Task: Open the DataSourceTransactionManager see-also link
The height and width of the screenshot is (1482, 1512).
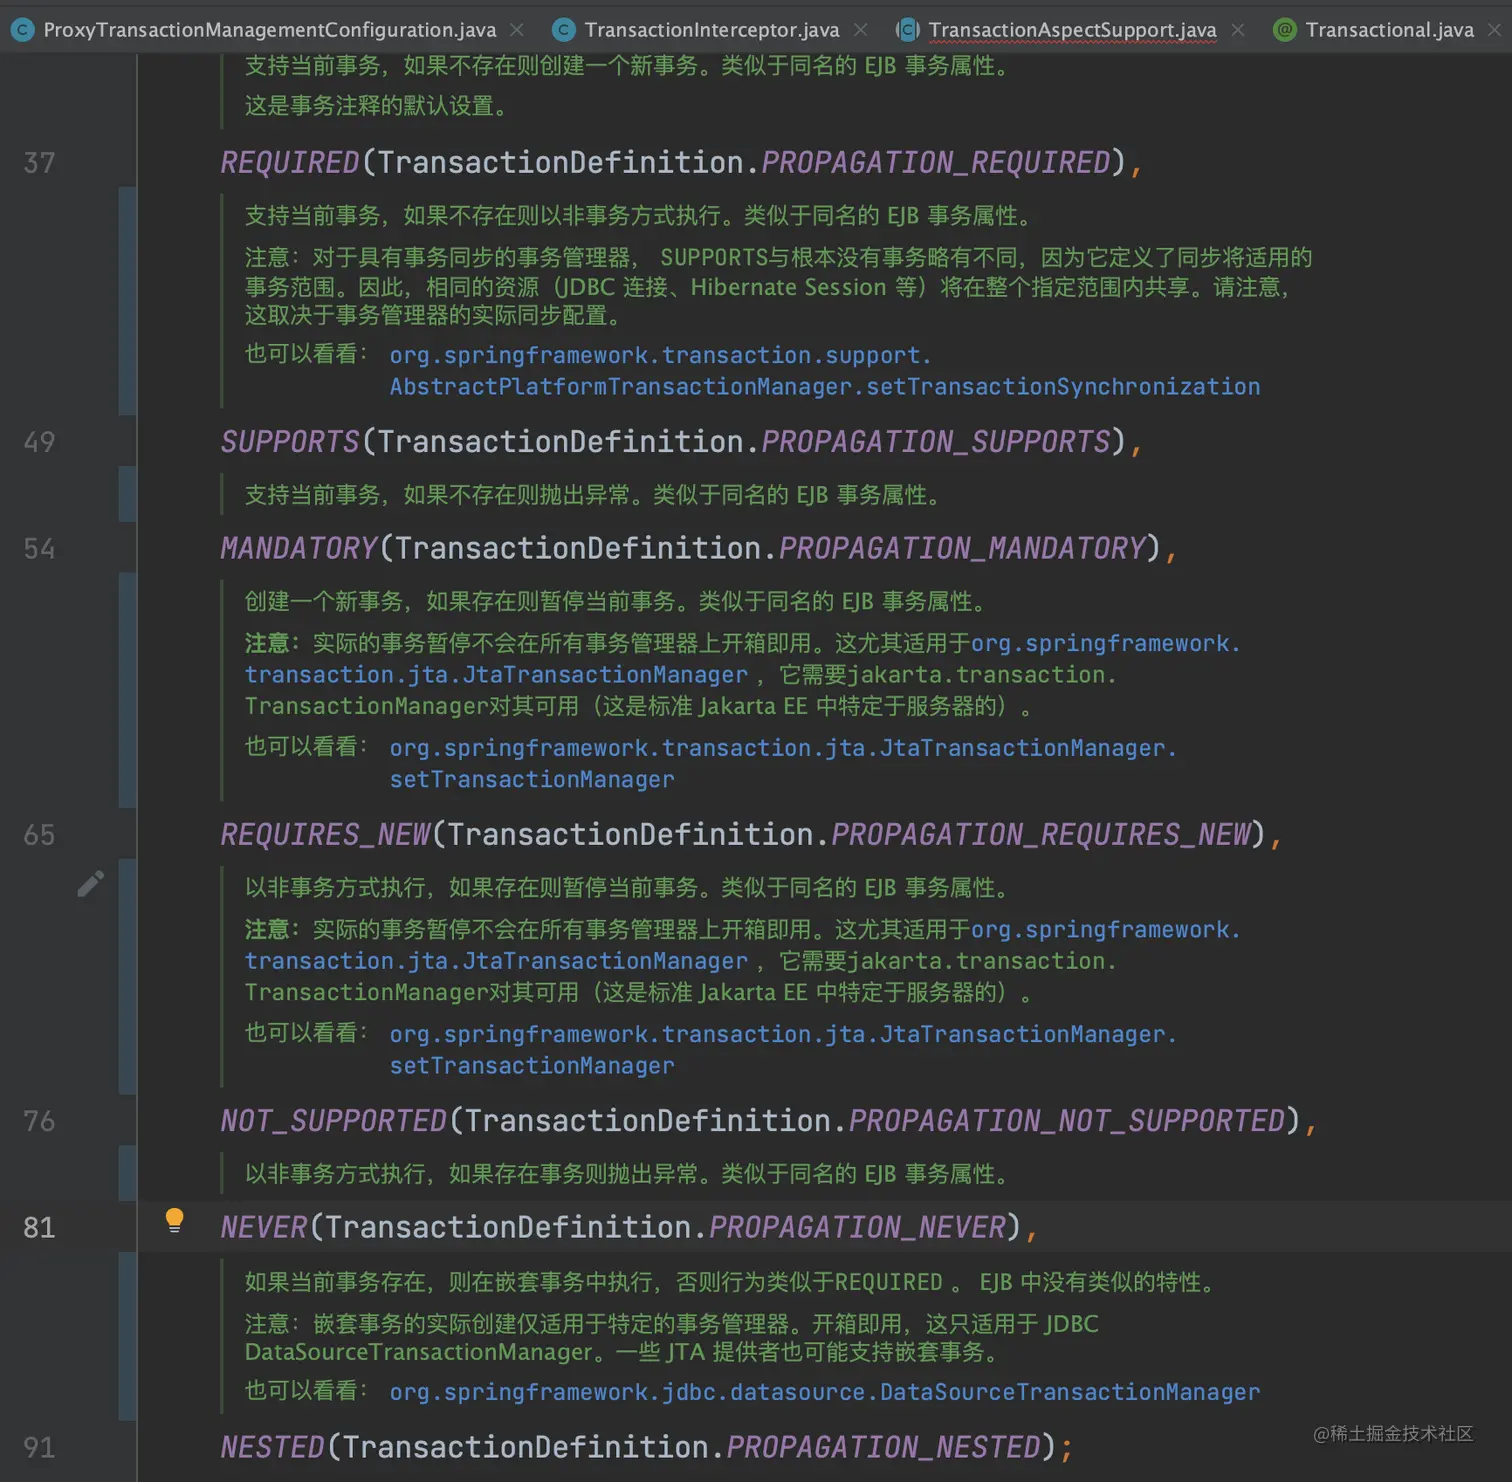Action: point(825,1392)
